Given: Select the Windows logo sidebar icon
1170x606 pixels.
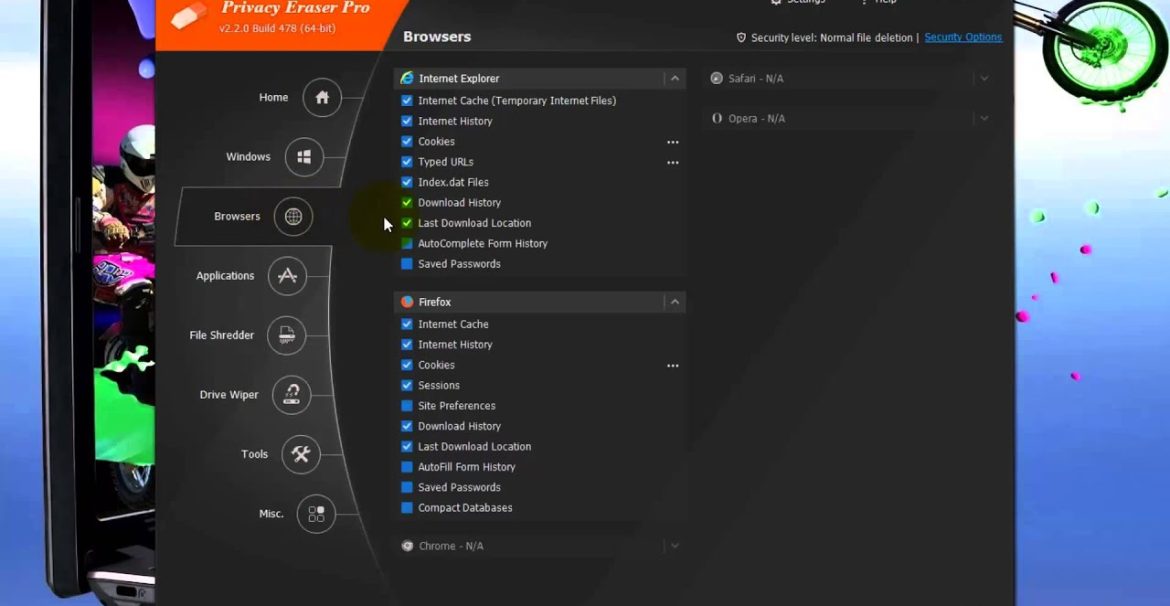Looking at the screenshot, I should pos(304,157).
